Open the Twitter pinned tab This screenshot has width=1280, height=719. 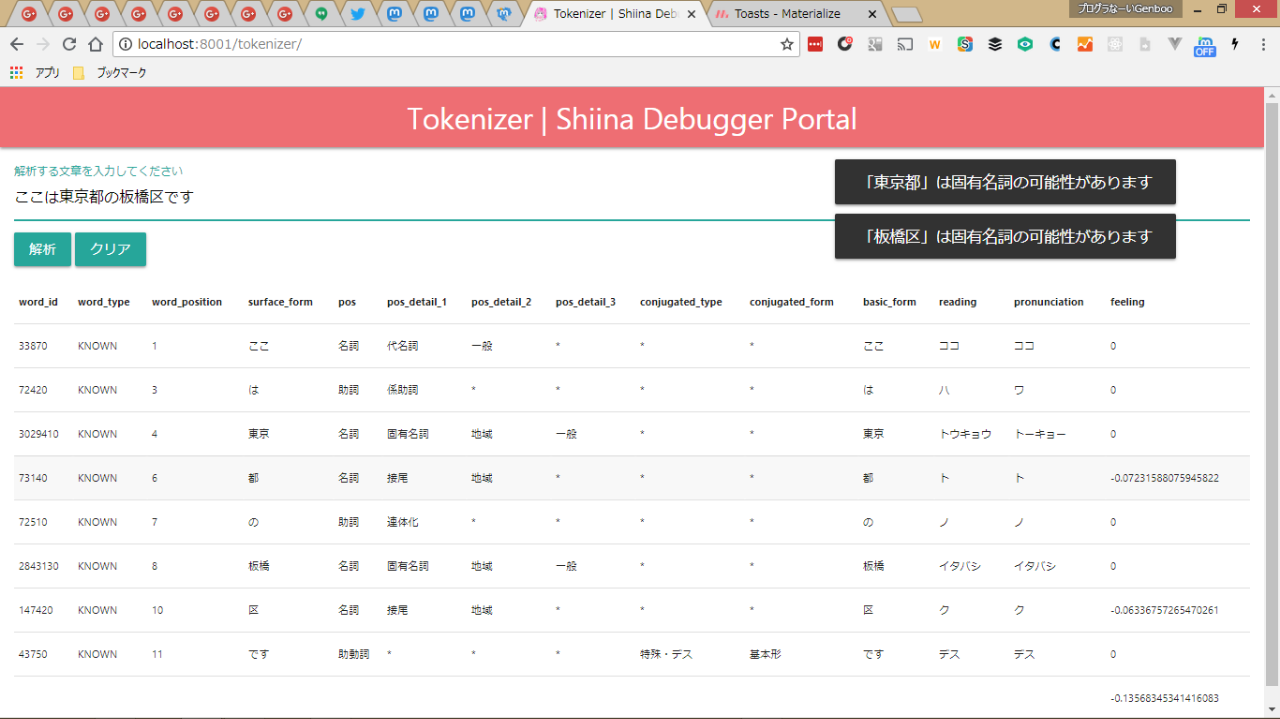coord(357,14)
